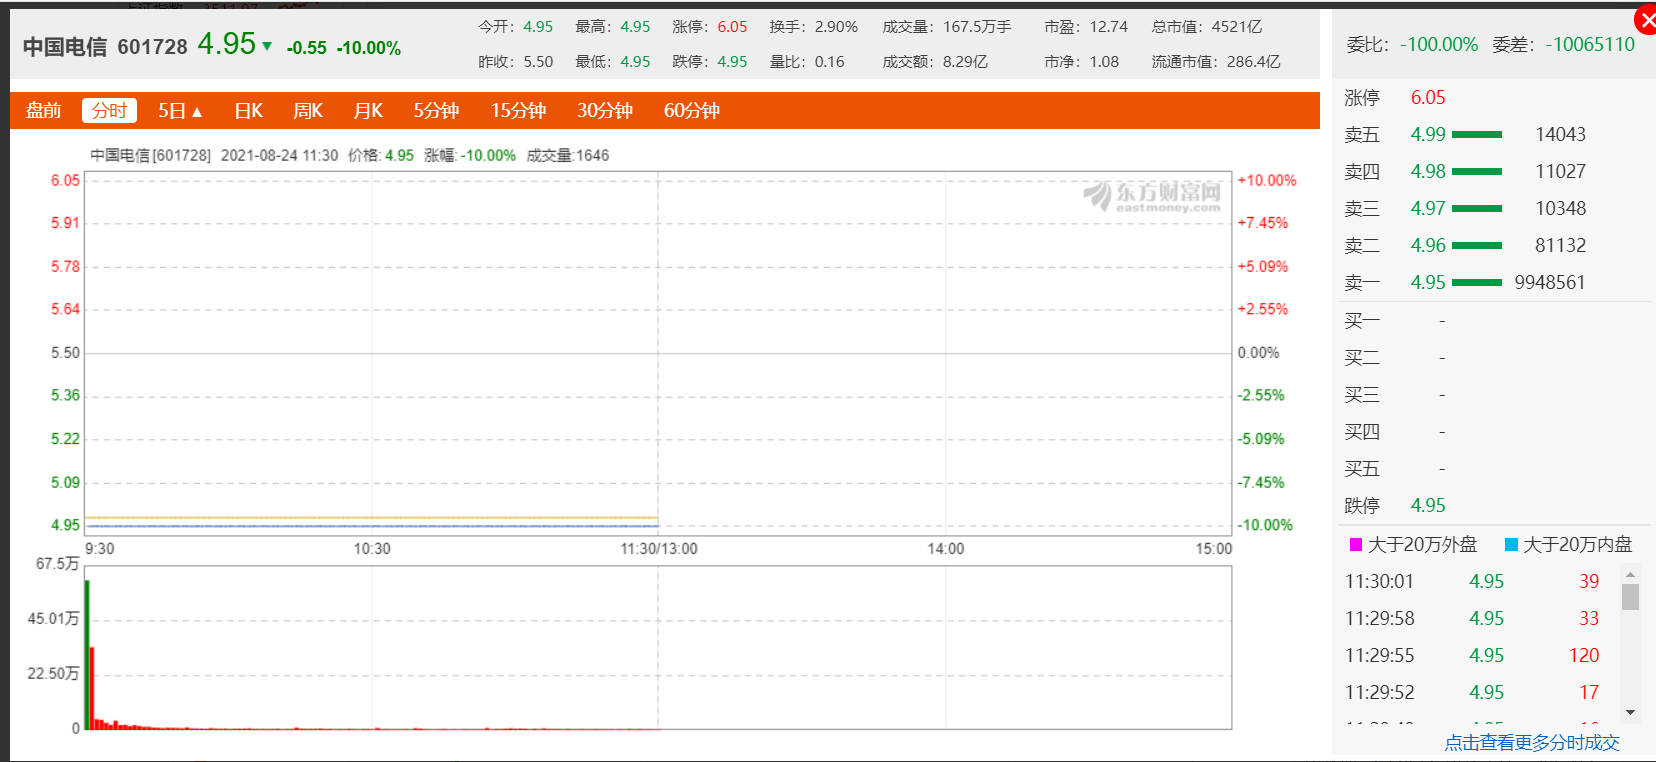Screen dimensions: 1656x762
Task: Click the Eastmoney watermark logo on chart
Action: [x=1152, y=195]
